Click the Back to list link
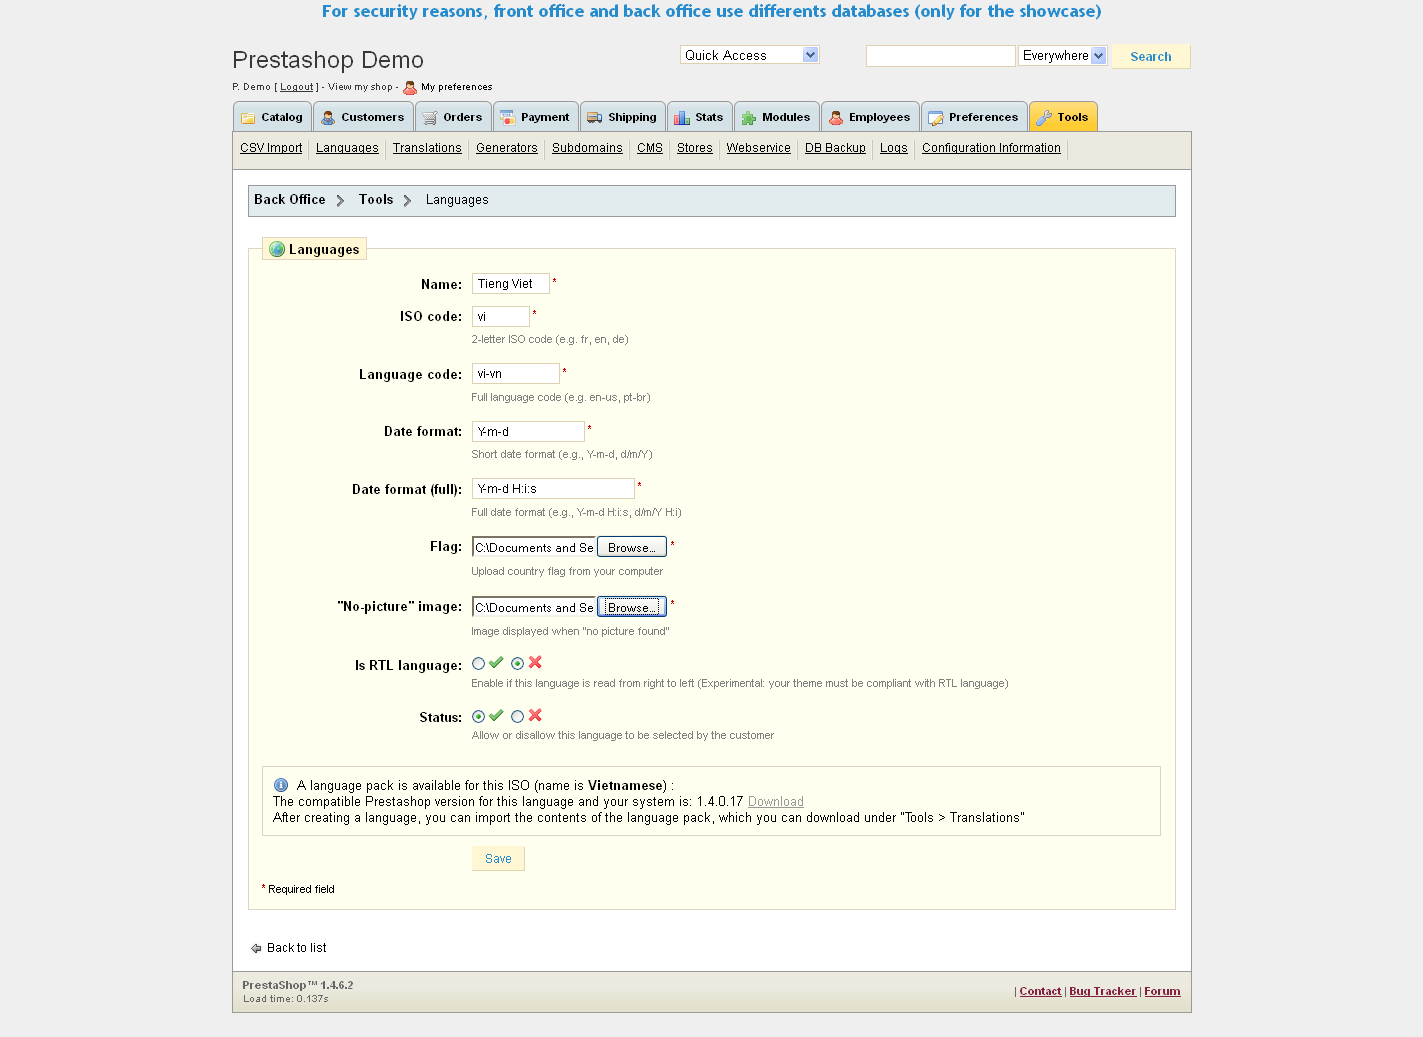1423x1037 pixels. (x=296, y=948)
